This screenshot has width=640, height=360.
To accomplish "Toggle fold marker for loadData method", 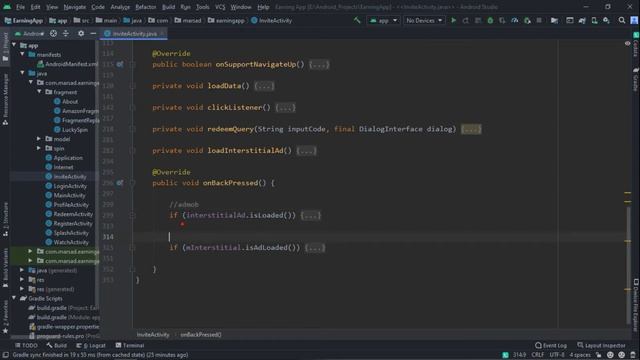I will 132,86.
